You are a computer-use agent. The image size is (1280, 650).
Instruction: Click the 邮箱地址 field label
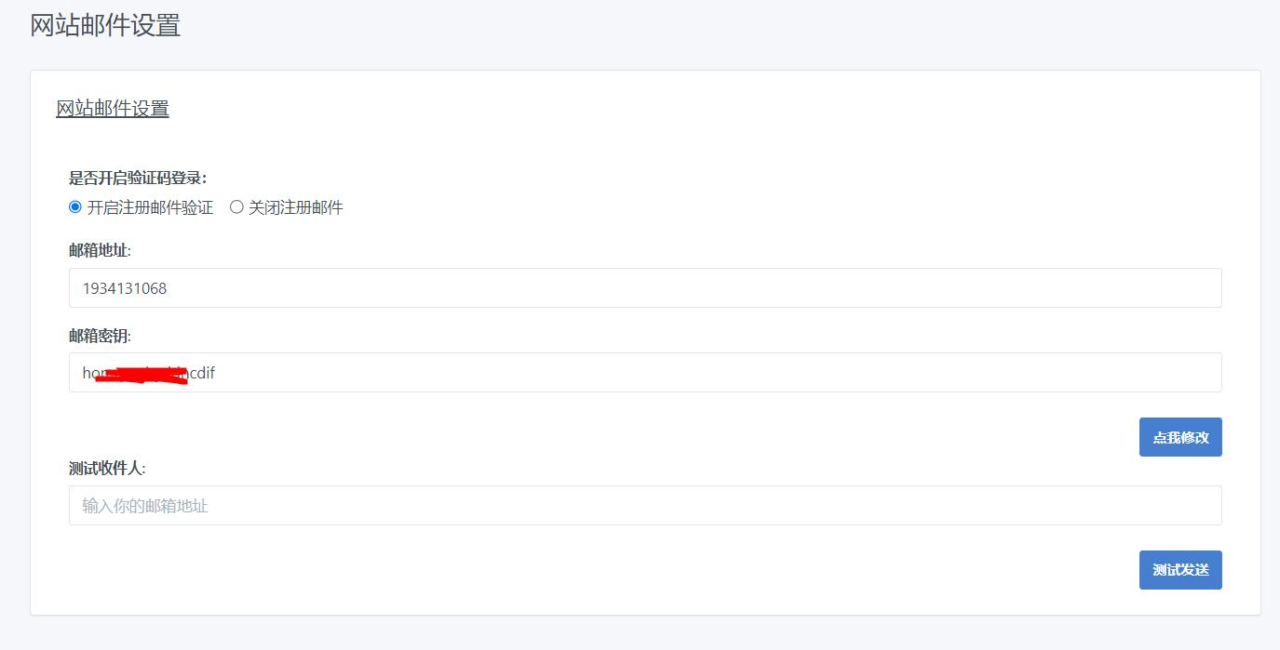click(99, 250)
